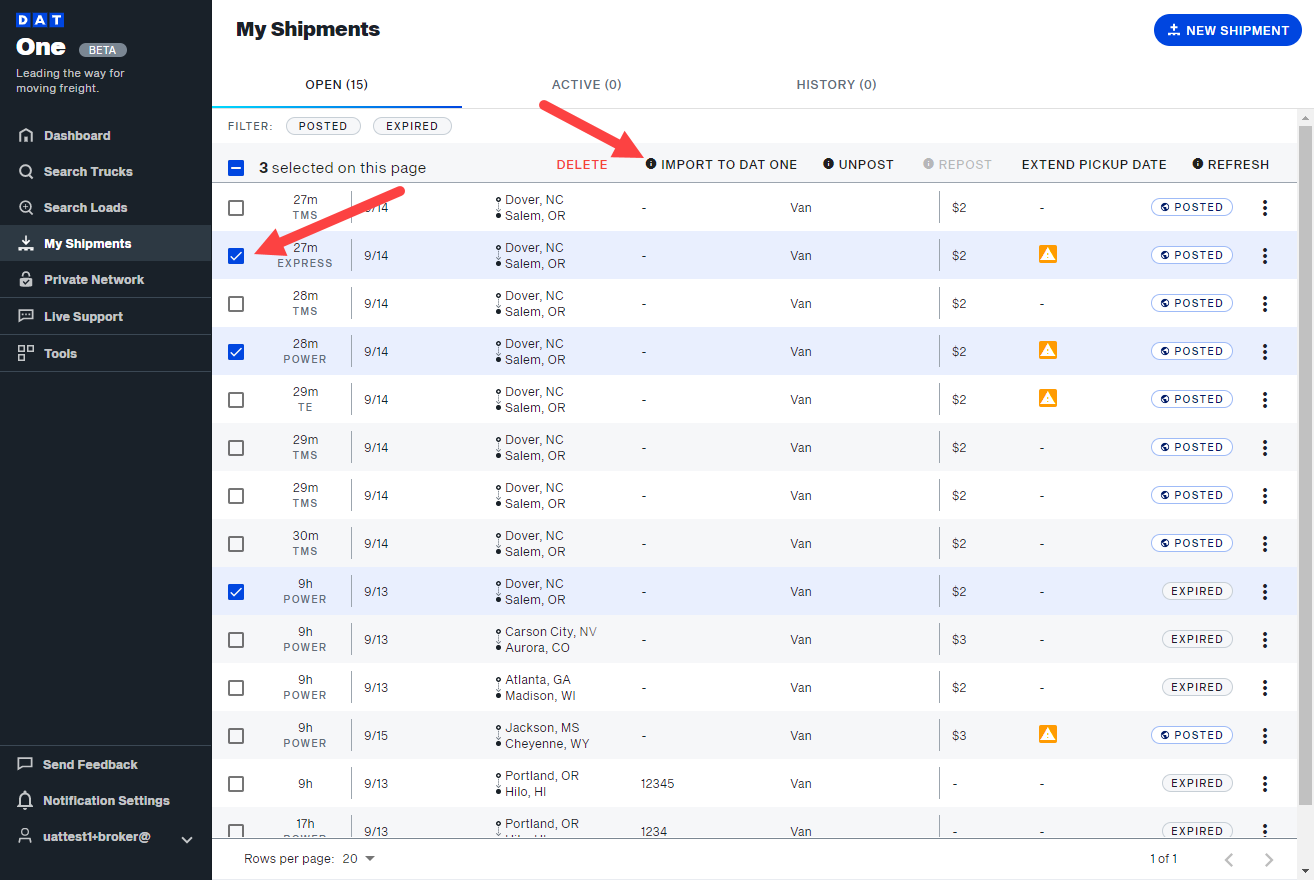Check the 29m TE shipment checkbox
Screen dimensions: 1314x880
[236, 399]
